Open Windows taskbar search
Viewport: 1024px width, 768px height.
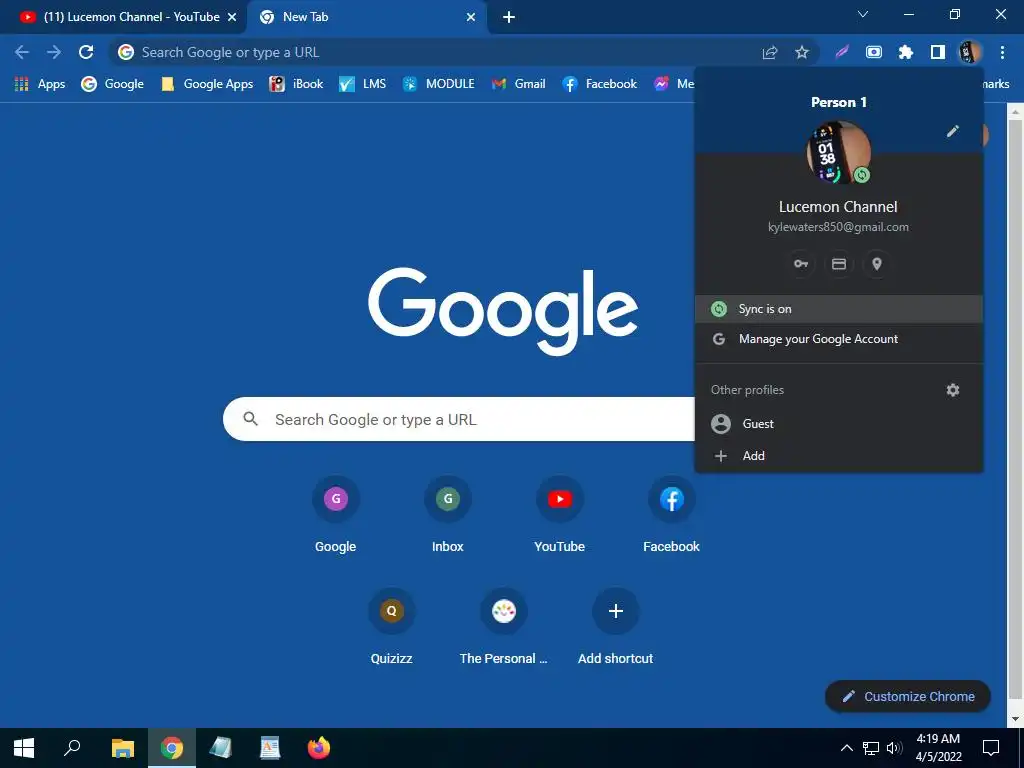click(72, 748)
